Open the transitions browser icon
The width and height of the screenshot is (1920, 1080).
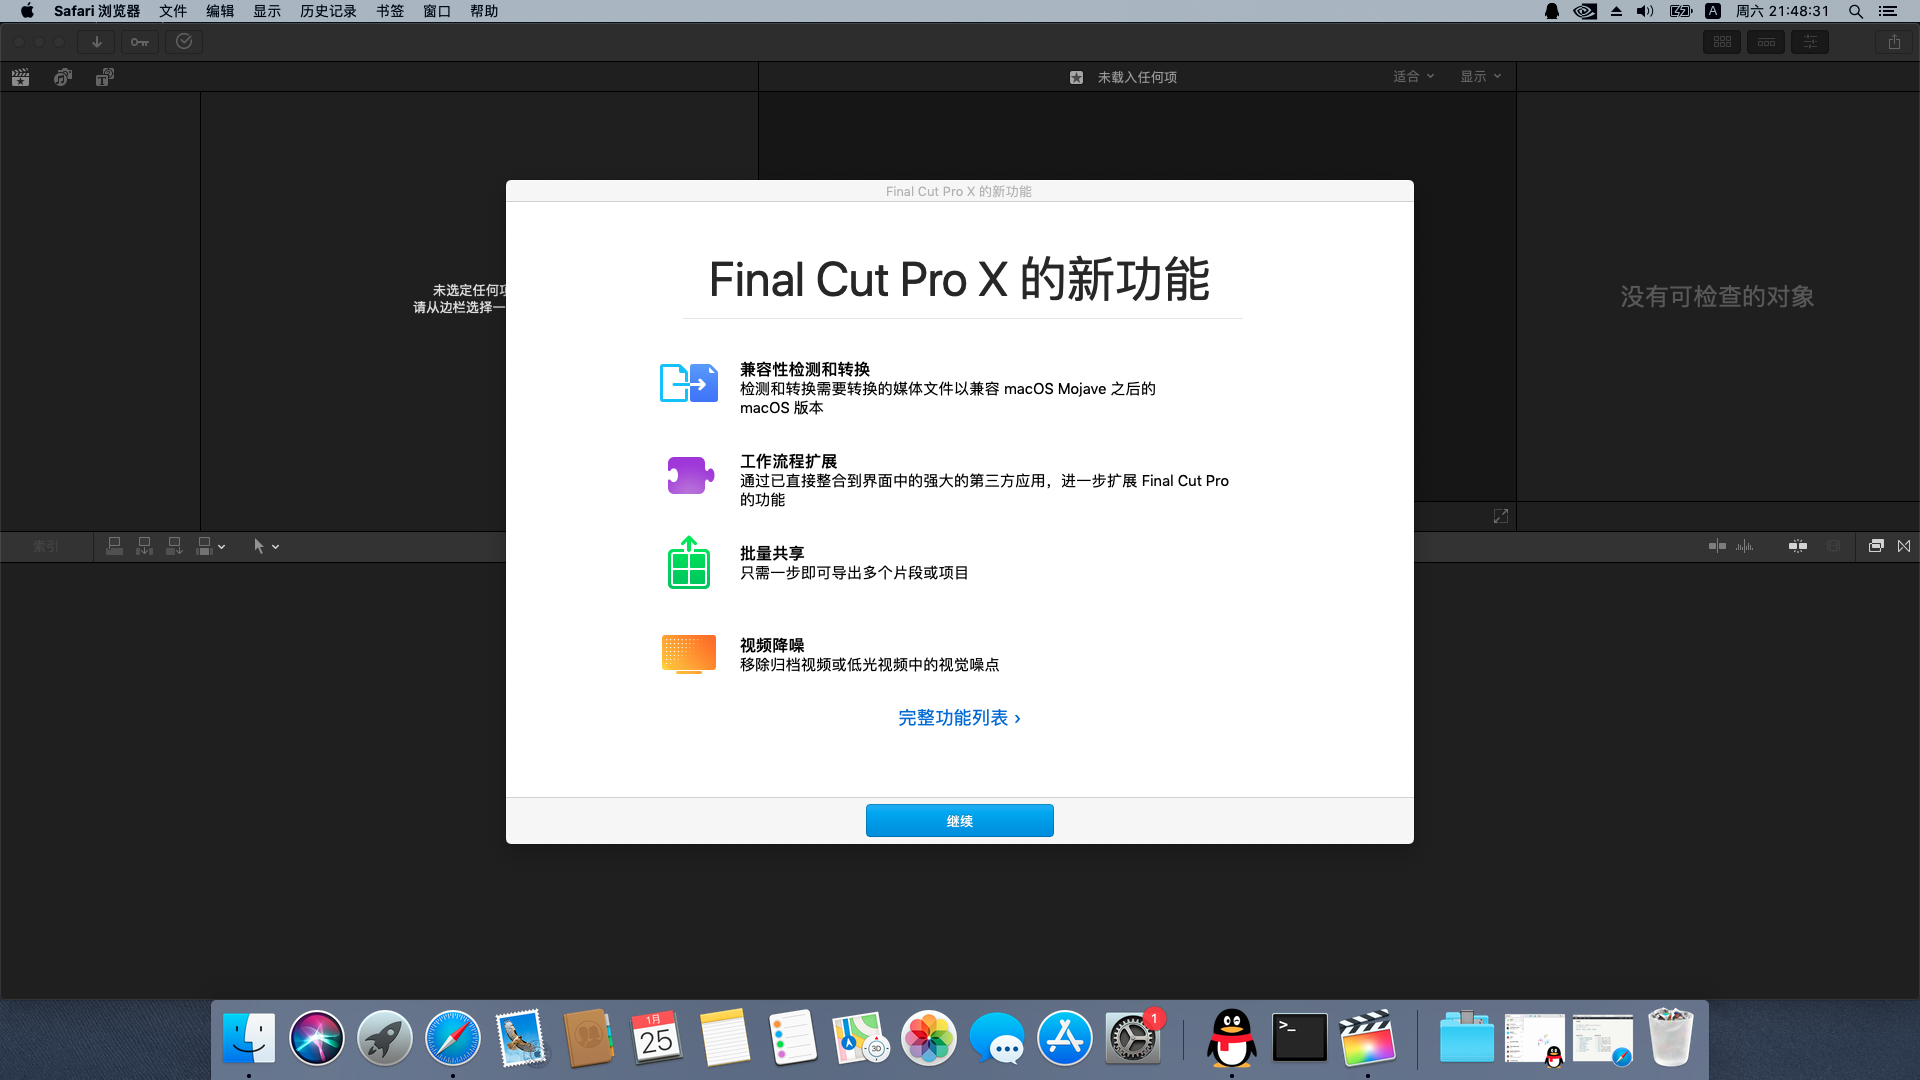(x=1904, y=546)
